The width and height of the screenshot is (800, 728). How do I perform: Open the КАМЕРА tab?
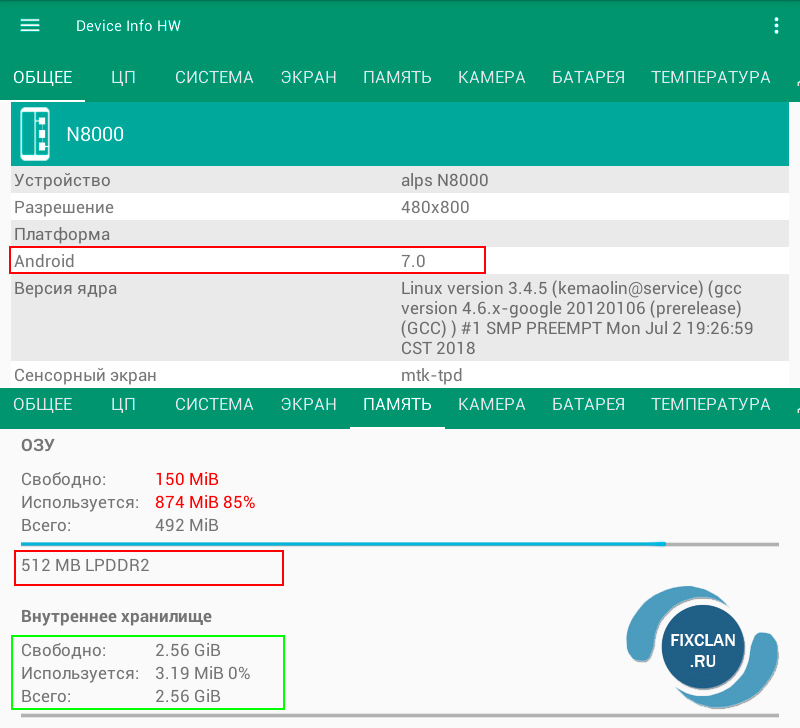491,77
